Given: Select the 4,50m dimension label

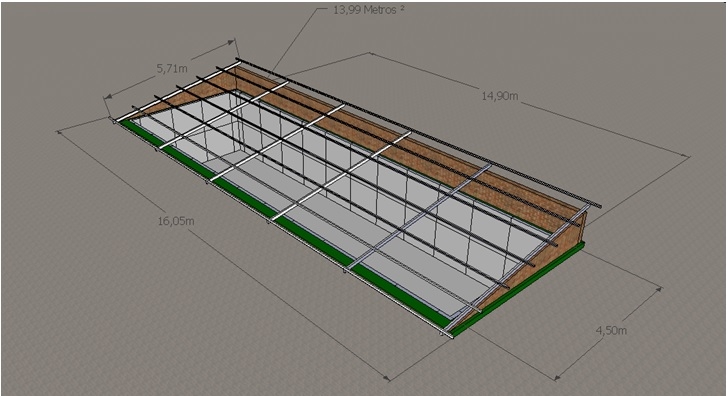Looking at the screenshot, I should [x=611, y=330].
